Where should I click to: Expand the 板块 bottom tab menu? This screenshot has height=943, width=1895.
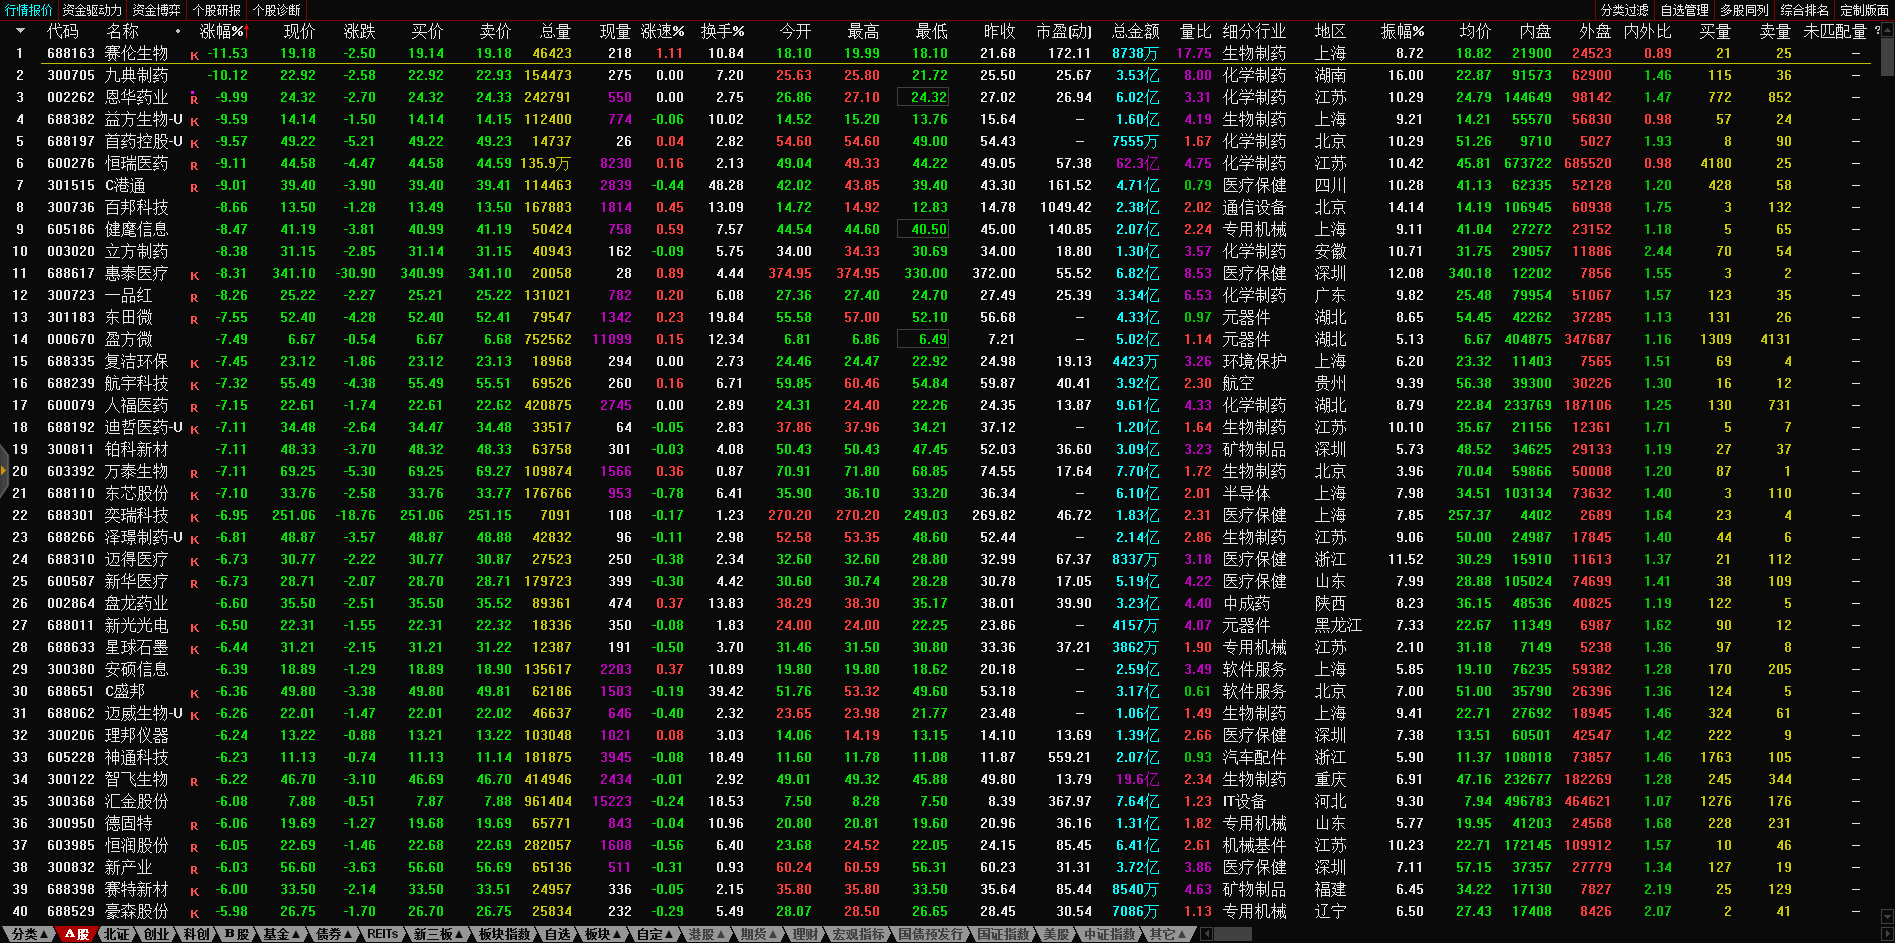[603, 934]
